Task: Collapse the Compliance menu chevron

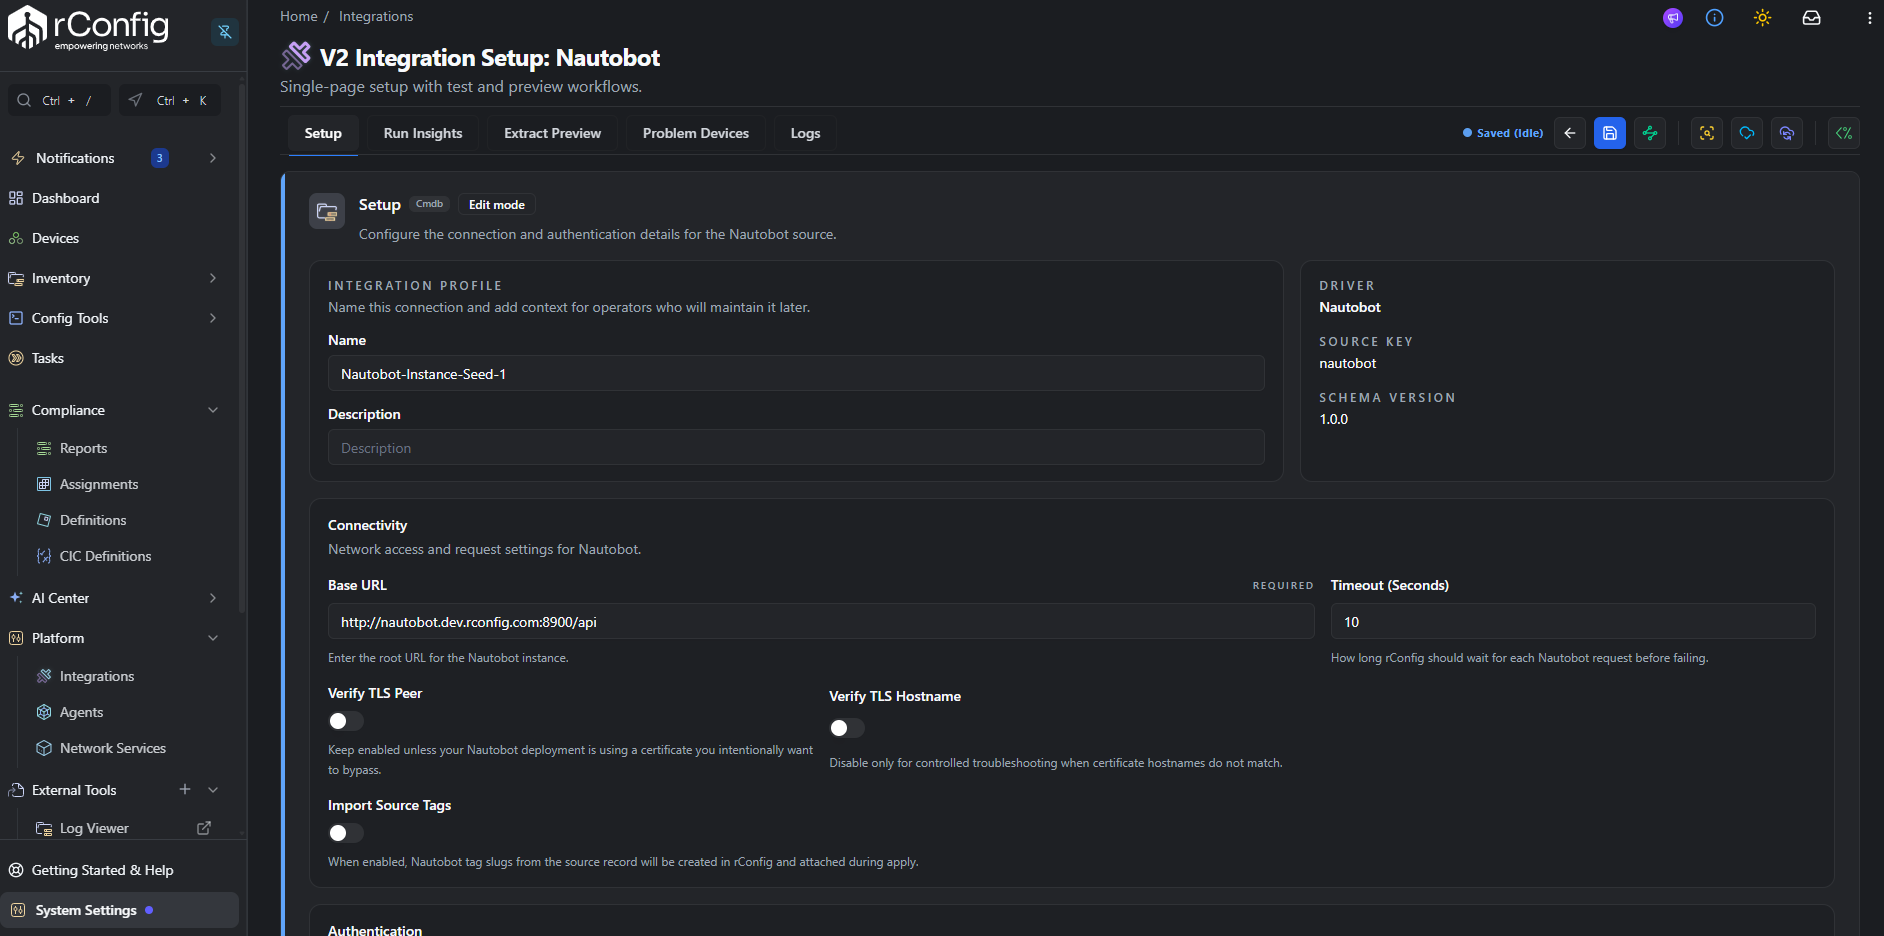Action: click(x=213, y=410)
